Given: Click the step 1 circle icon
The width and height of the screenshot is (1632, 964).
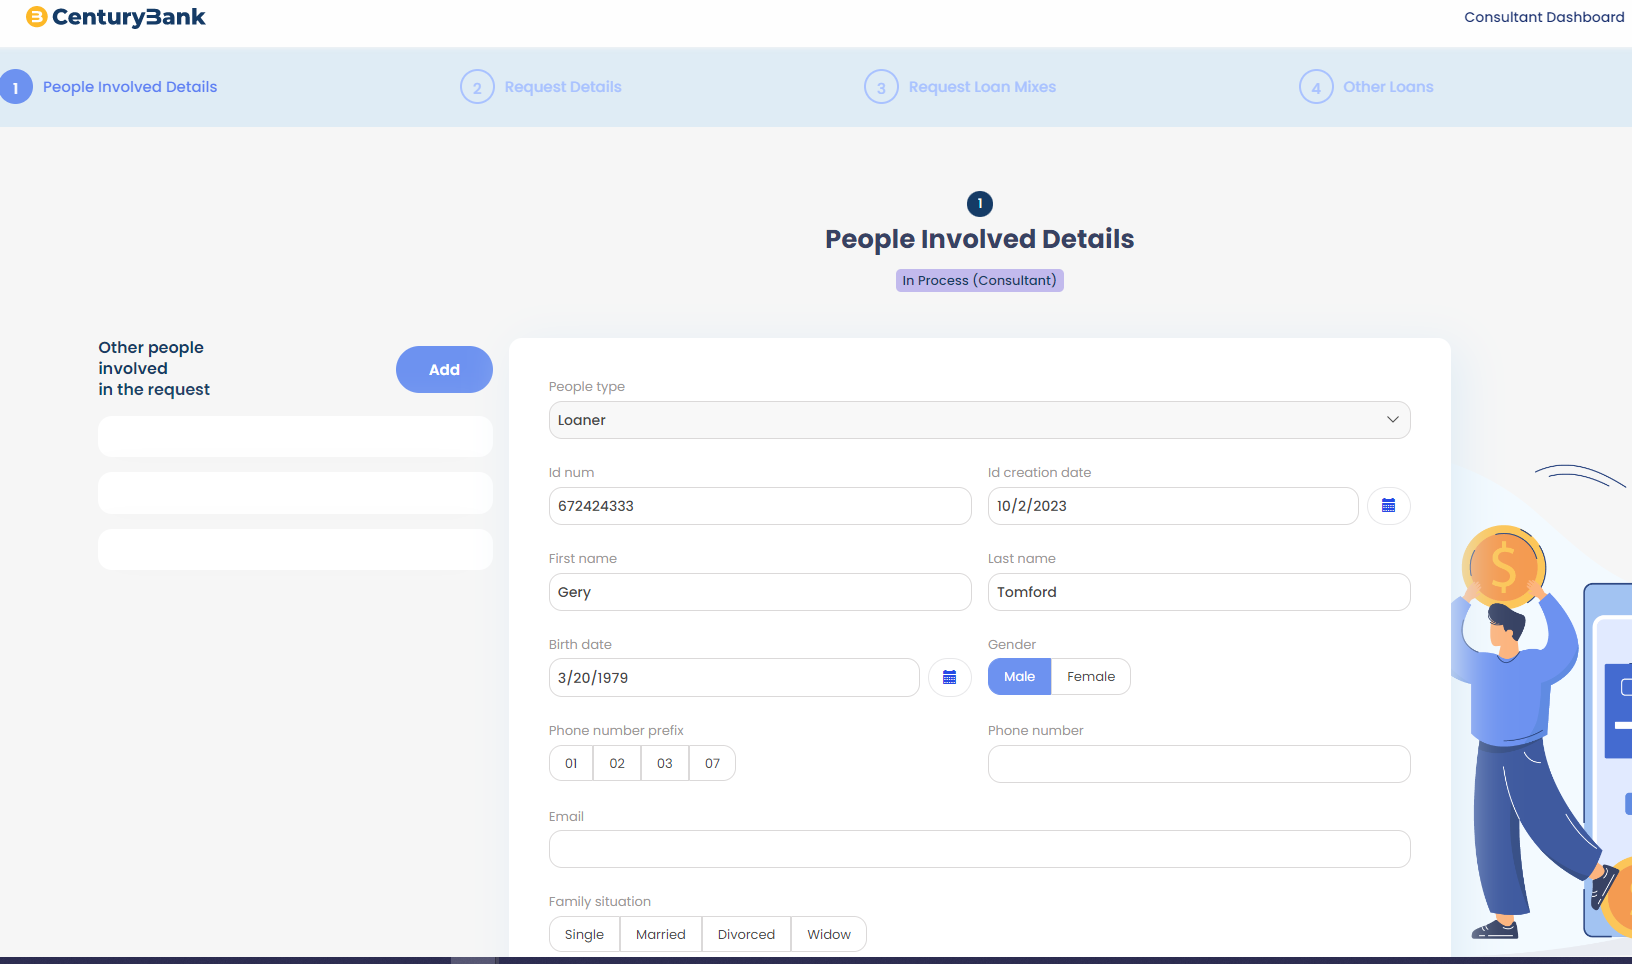Looking at the screenshot, I should point(16,88).
